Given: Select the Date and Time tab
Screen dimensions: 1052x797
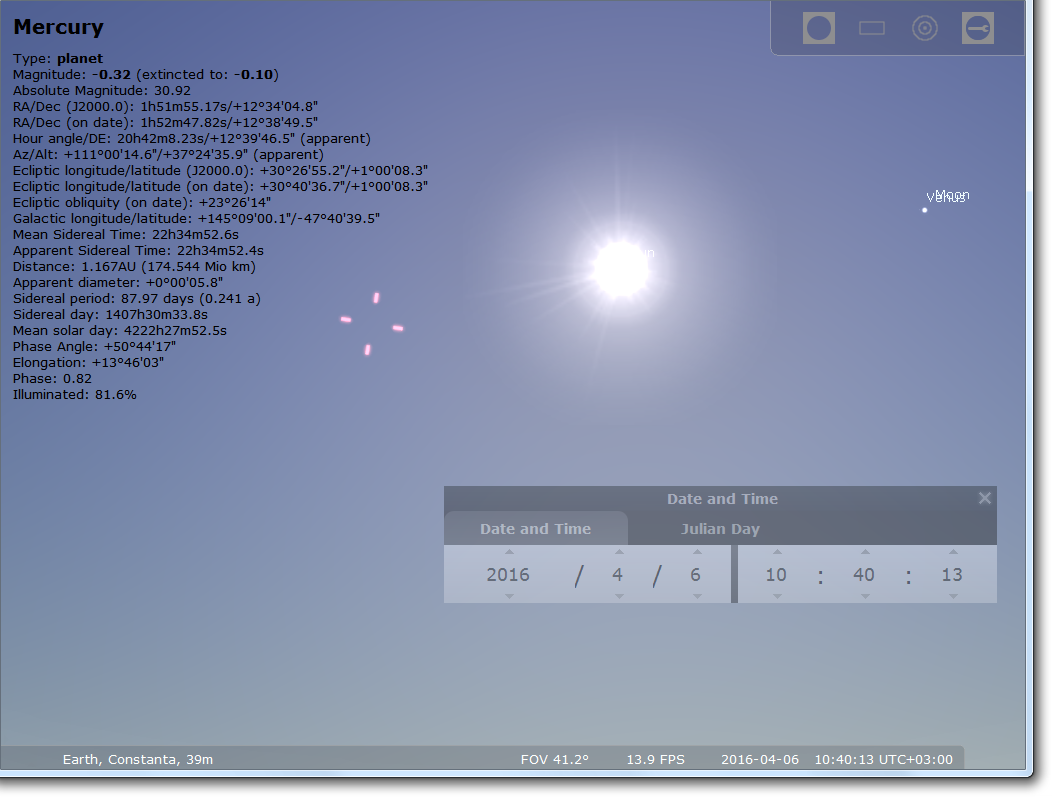Looking at the screenshot, I should (535, 529).
